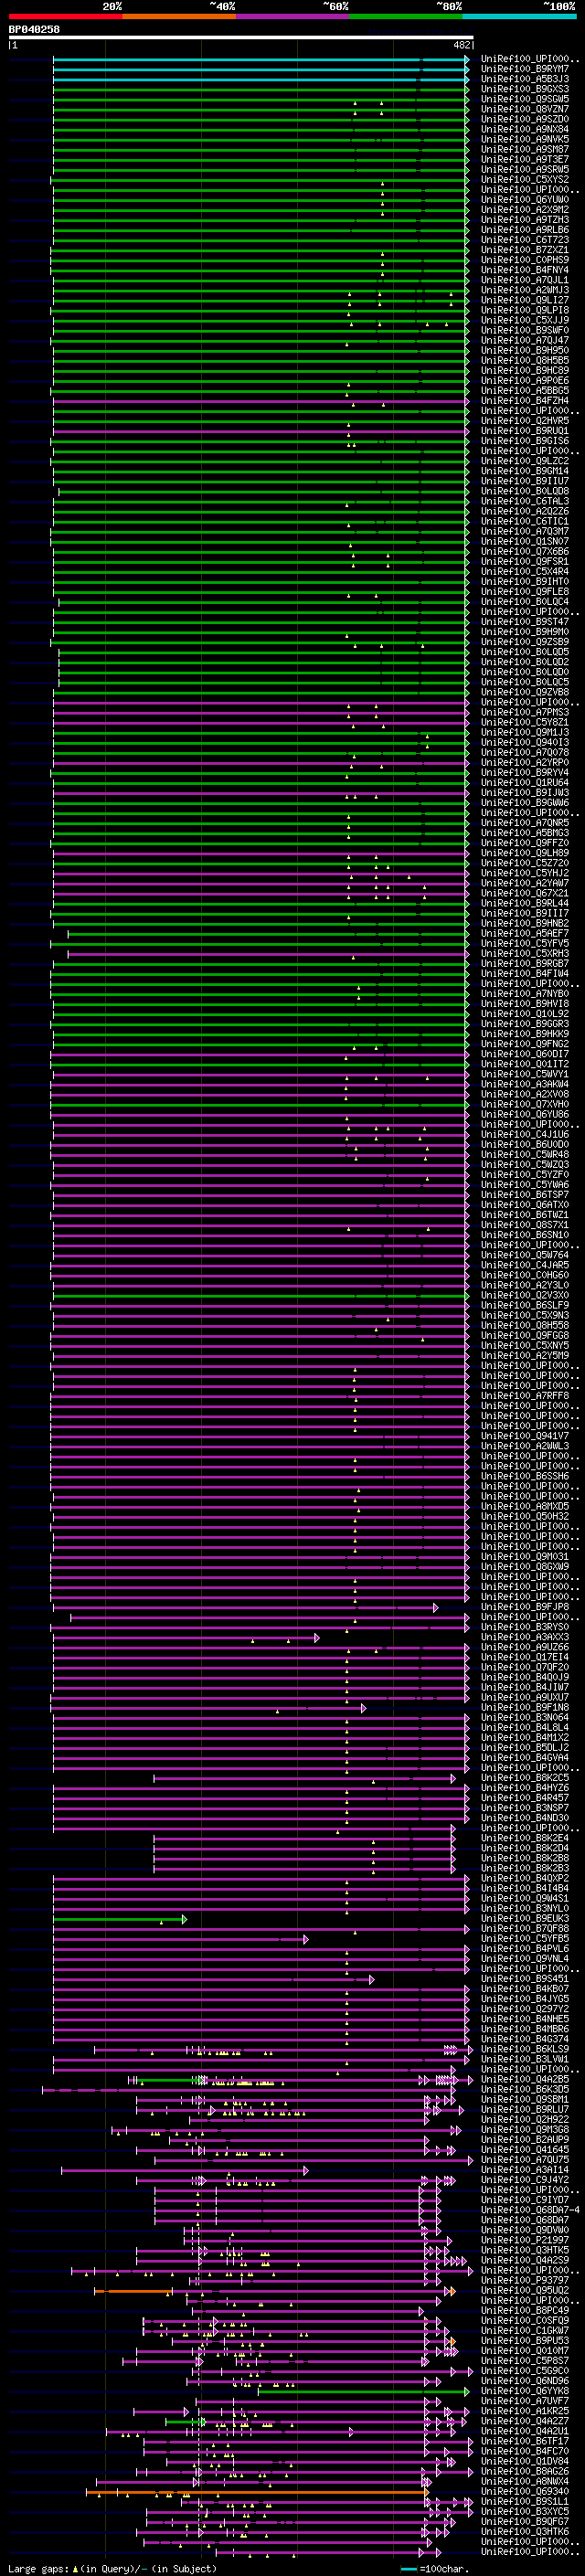This screenshot has width=585, height=2576.
Task: Click the cyan ~100% legend segment
Action: (x=519, y=16)
